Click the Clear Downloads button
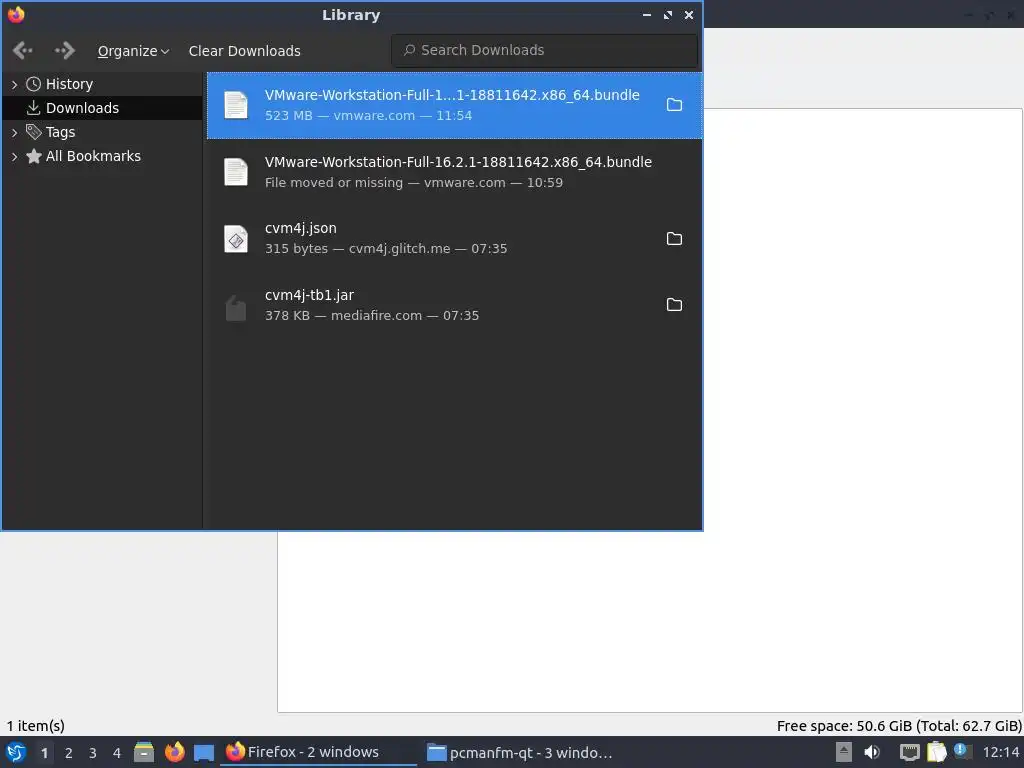This screenshot has width=1024, height=768. pyautogui.click(x=244, y=51)
